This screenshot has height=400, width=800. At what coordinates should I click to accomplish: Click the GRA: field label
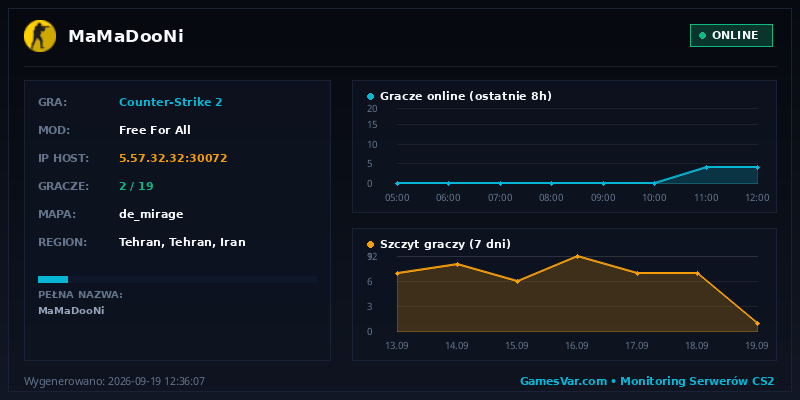tap(53, 103)
